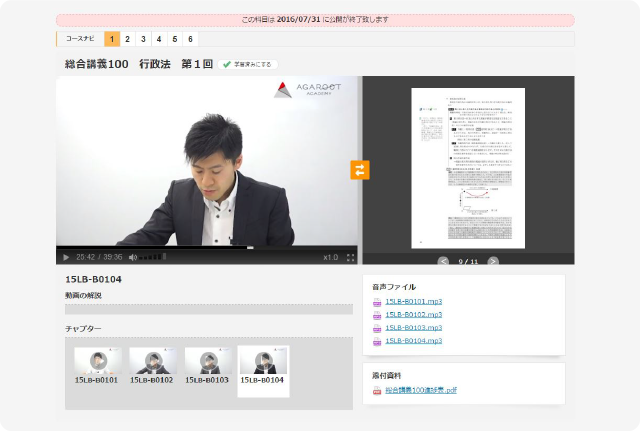Open 15LB-B0104.mp3 audio link

click(x=413, y=340)
